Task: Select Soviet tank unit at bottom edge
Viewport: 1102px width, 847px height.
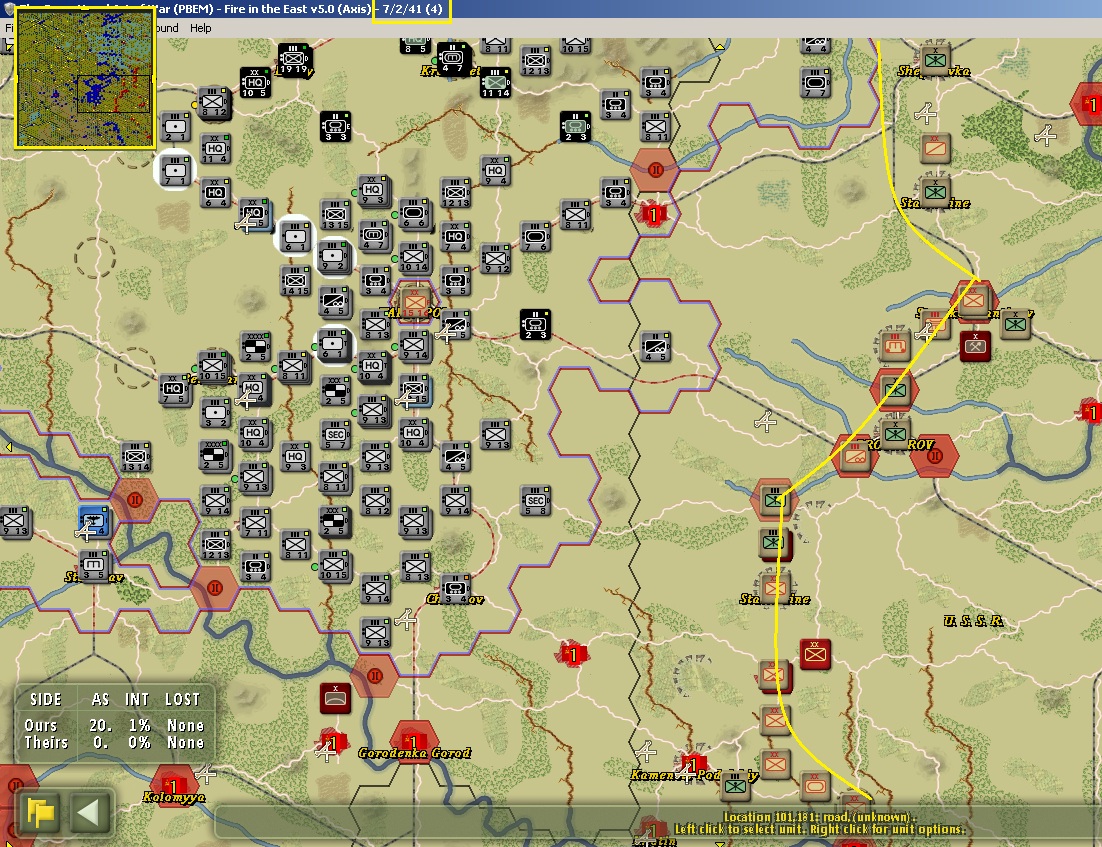Action: 816,786
